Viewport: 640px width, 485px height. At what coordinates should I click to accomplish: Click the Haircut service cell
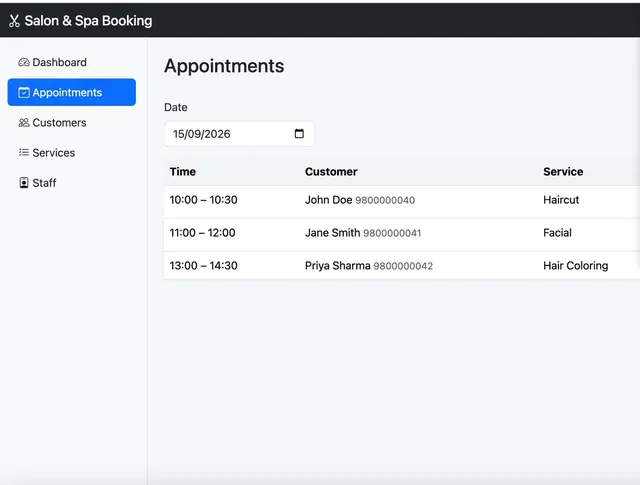point(561,200)
